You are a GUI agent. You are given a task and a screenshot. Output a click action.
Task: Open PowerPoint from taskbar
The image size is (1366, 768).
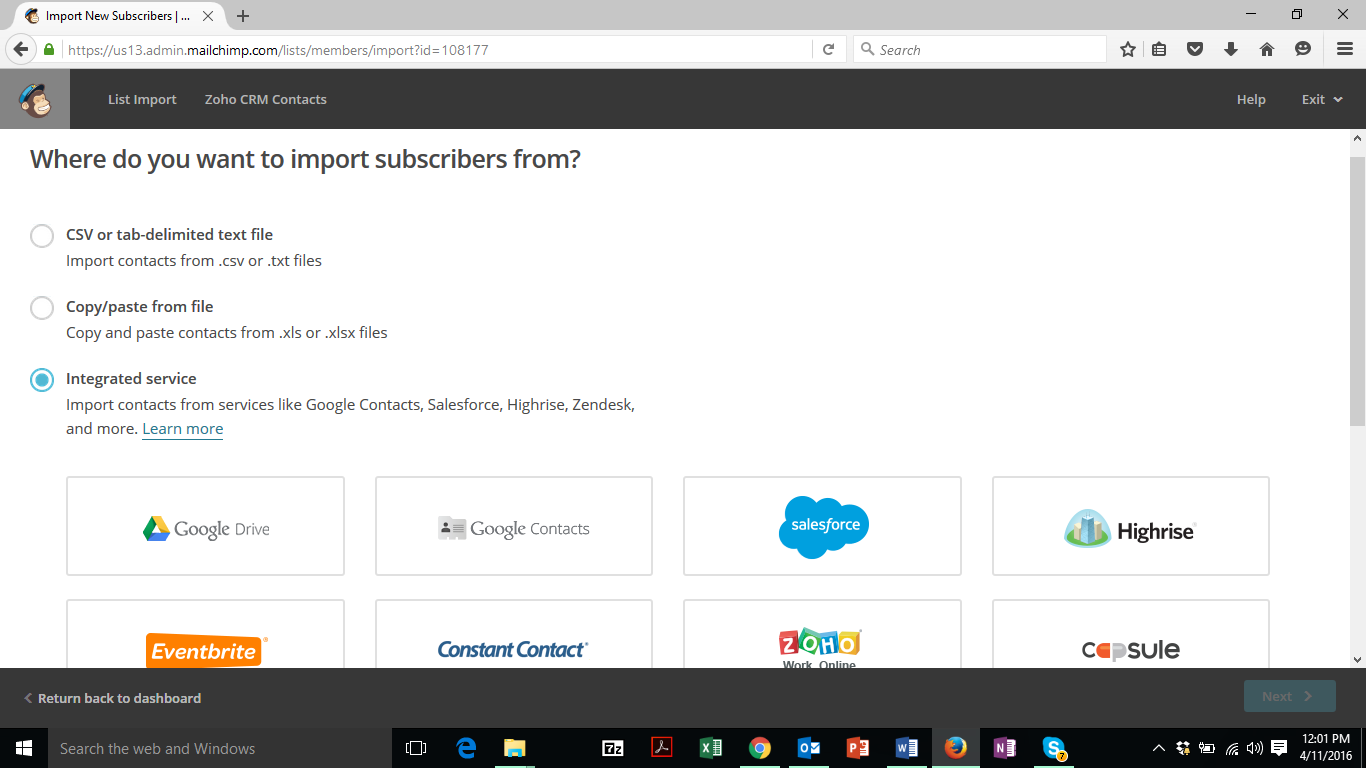[858, 748]
